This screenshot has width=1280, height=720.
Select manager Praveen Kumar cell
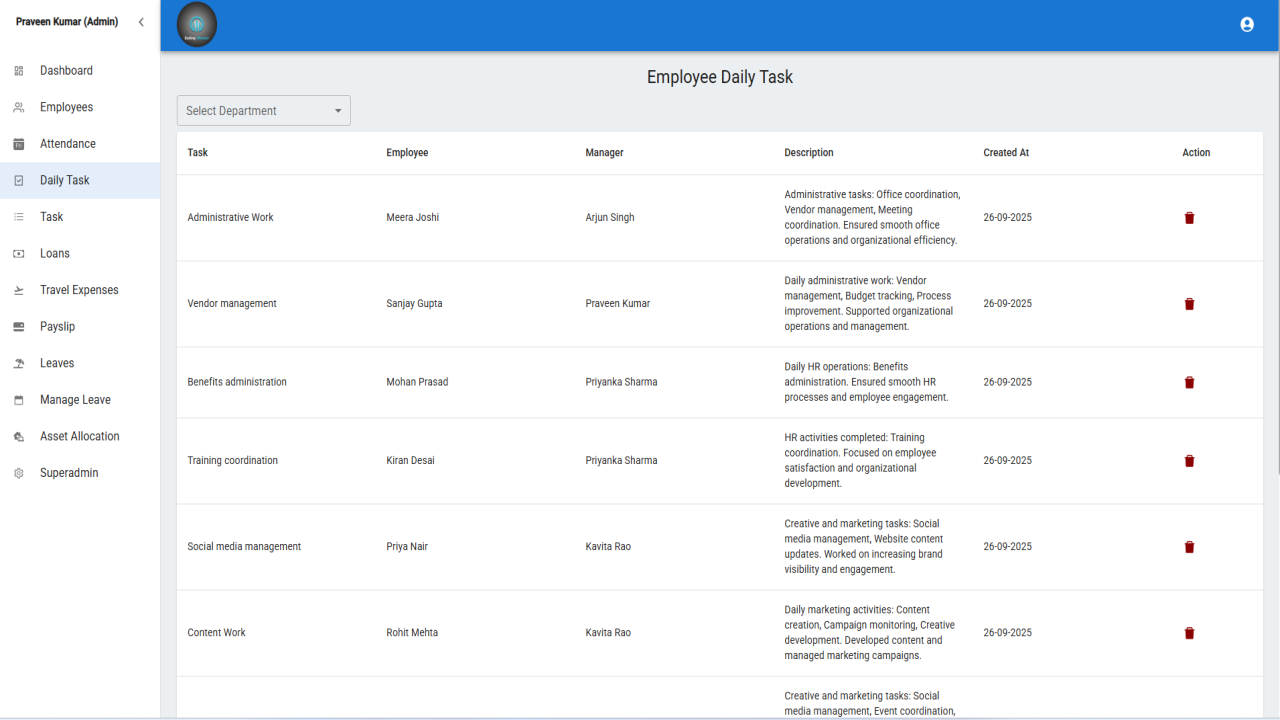(x=618, y=304)
